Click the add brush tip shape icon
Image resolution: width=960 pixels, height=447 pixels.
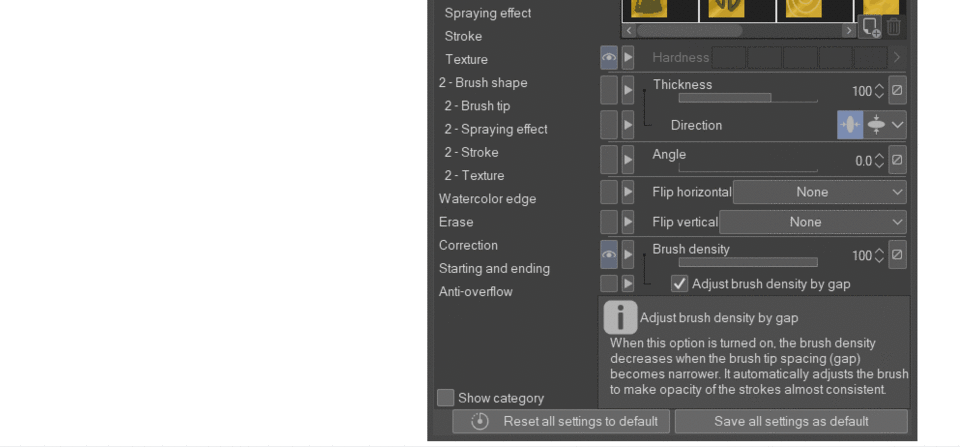point(871,27)
